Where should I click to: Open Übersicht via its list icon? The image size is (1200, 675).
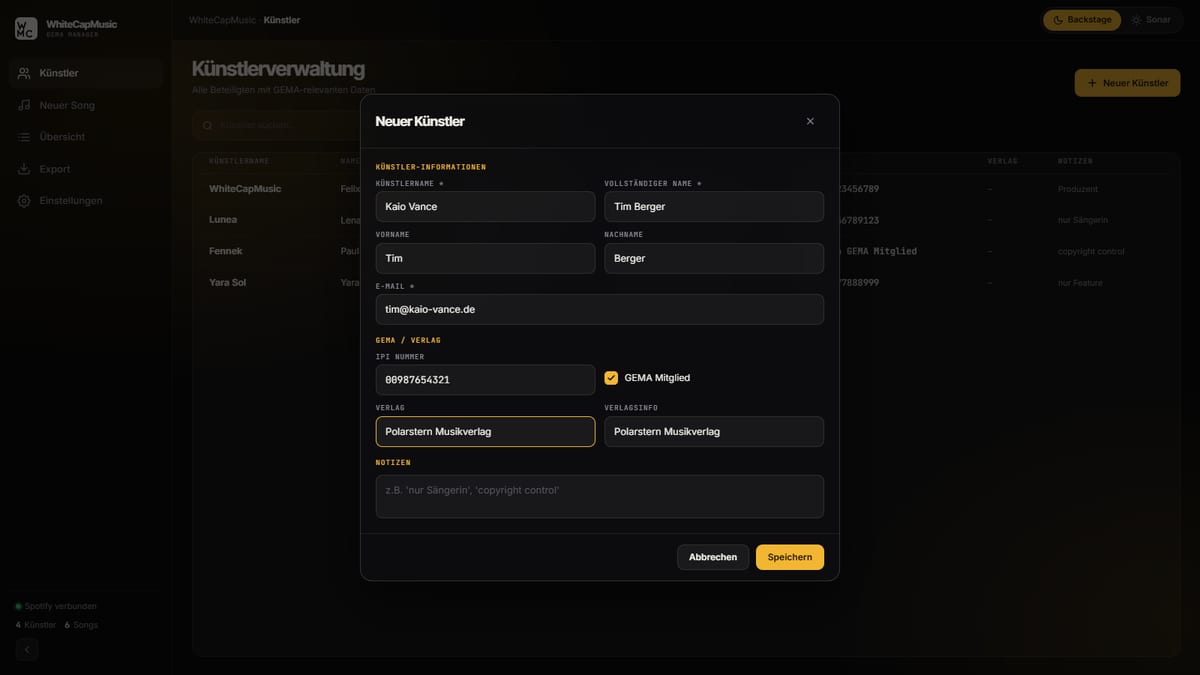click(24, 137)
